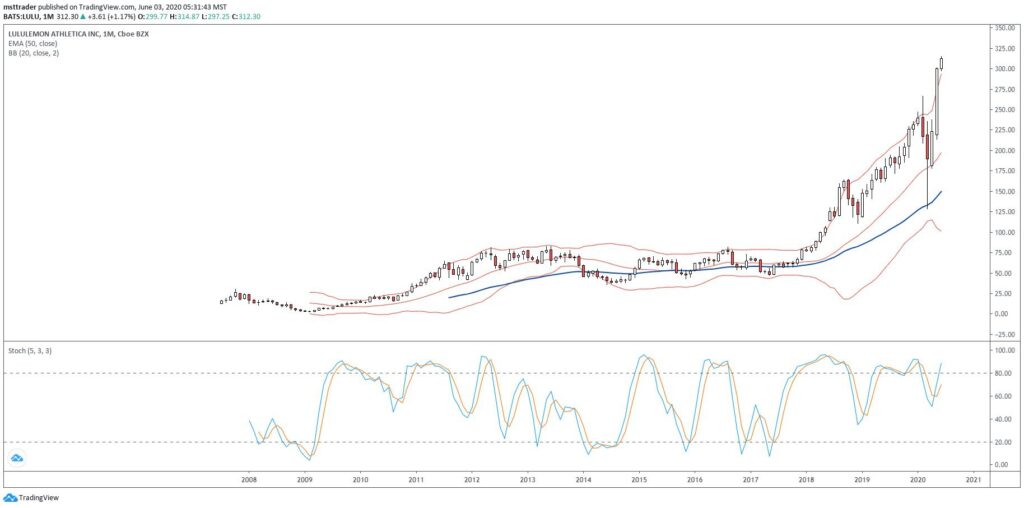Click the 2019 label on time axis
1024x508 pixels.
click(862, 479)
